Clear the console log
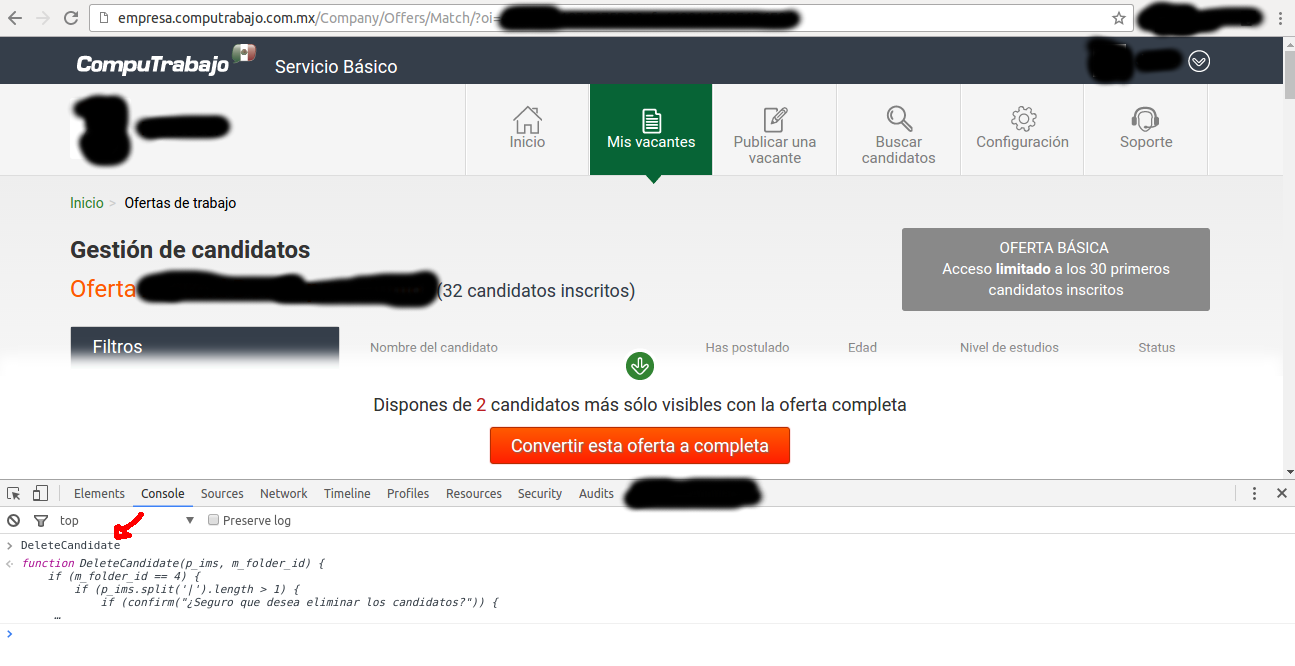Viewport: 1295px width, 666px height. pos(14,520)
